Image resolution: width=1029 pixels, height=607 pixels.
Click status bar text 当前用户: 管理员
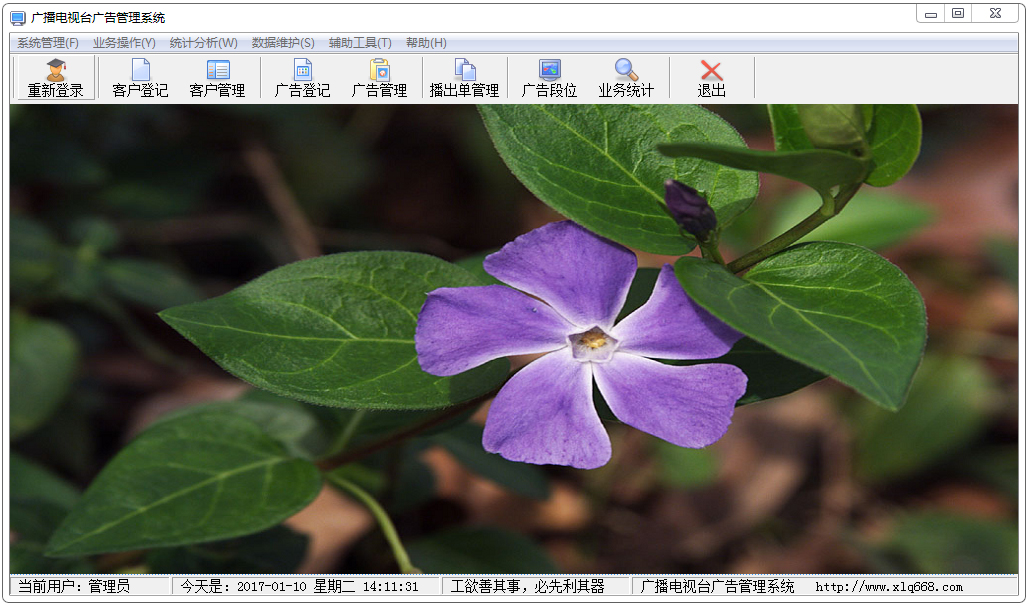pos(74,587)
